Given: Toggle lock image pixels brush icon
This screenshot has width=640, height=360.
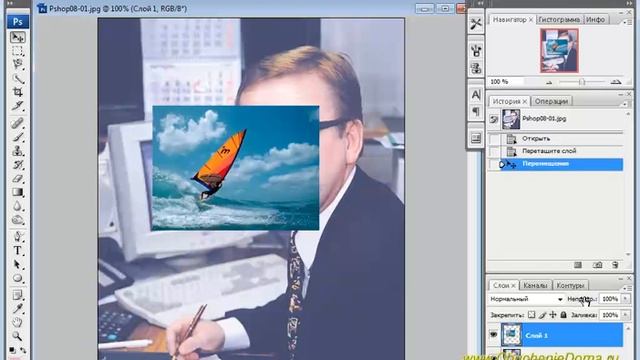Looking at the screenshot, I should (542, 315).
